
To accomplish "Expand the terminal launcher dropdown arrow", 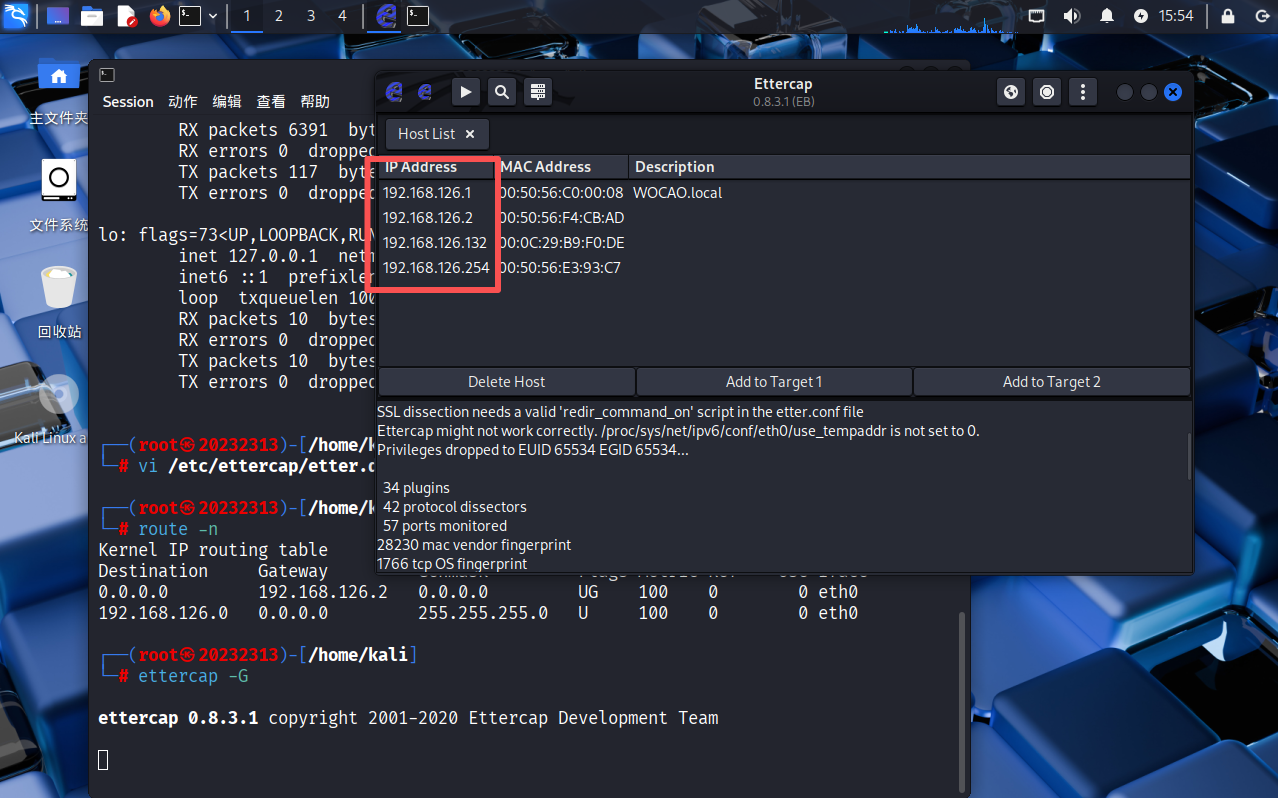I will 213,16.
